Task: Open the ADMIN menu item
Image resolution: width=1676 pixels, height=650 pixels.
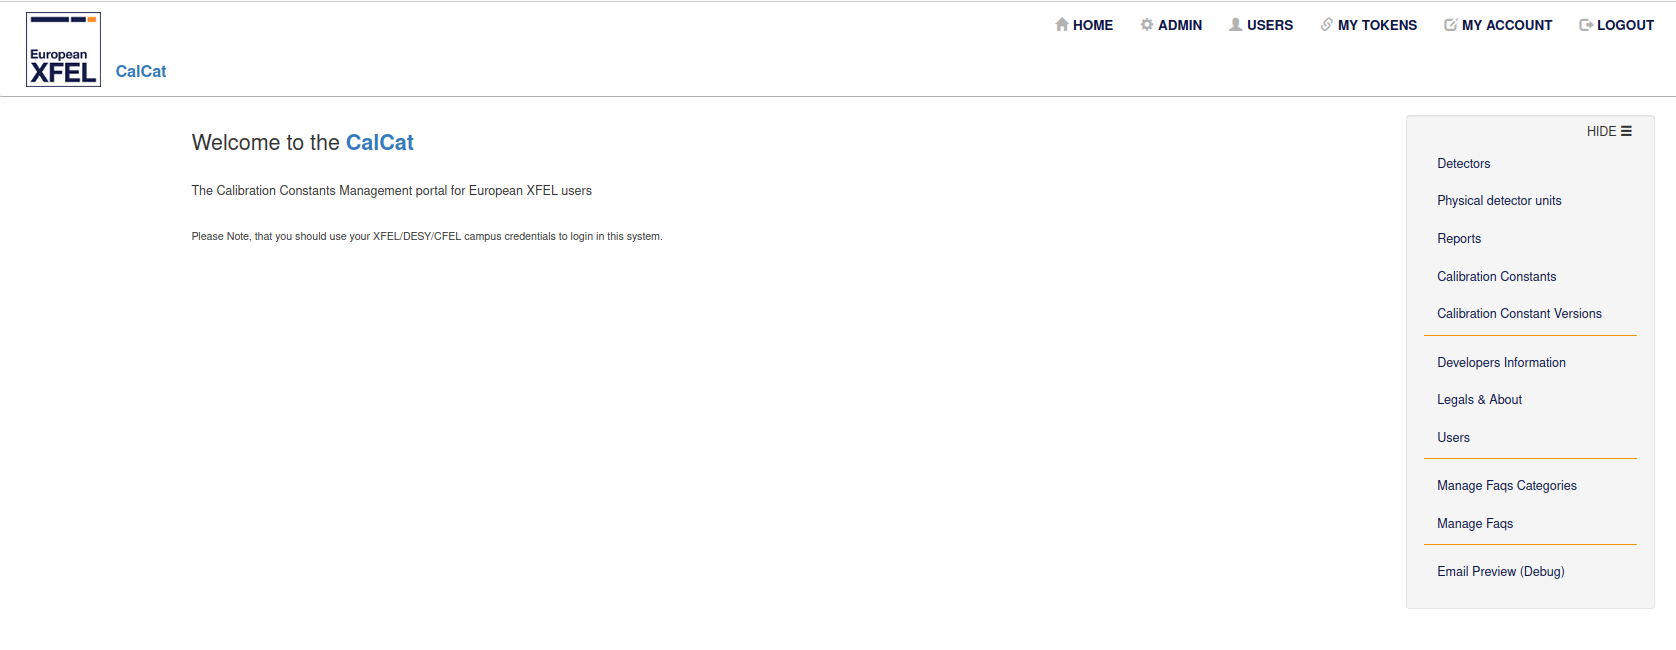Action: tap(1180, 25)
